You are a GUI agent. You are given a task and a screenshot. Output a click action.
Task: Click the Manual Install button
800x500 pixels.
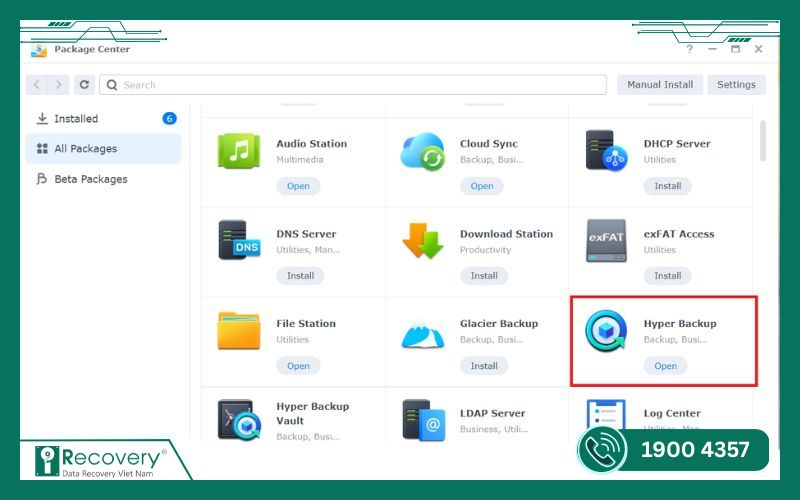(660, 85)
